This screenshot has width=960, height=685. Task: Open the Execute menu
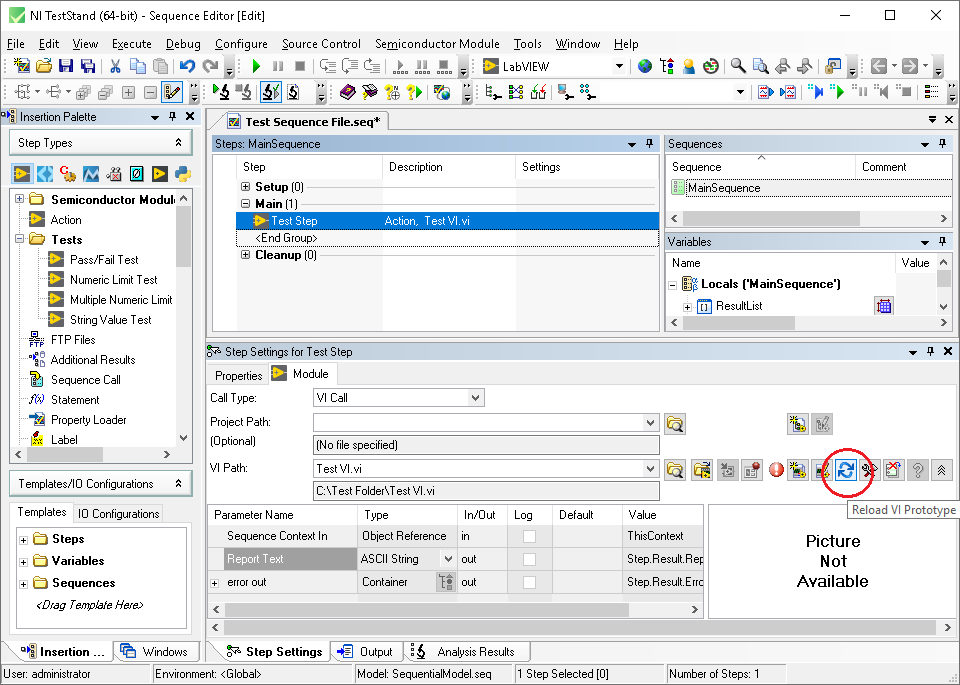(132, 44)
